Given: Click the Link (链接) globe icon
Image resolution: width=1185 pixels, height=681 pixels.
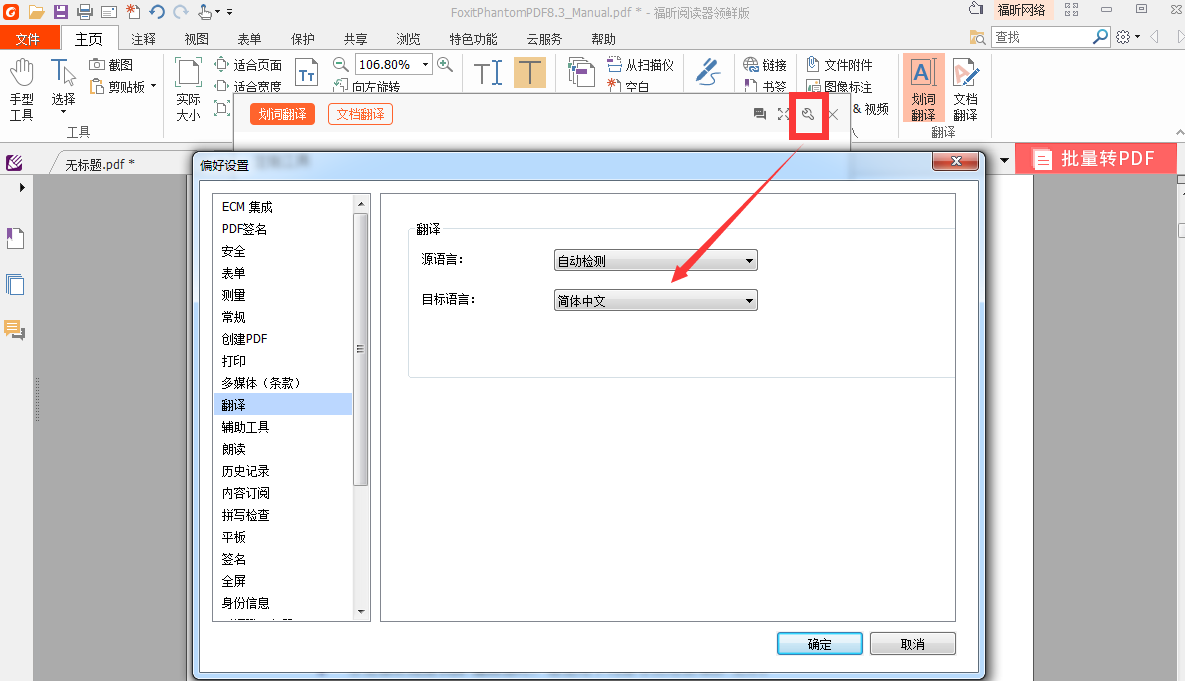Looking at the screenshot, I should click(x=750, y=65).
